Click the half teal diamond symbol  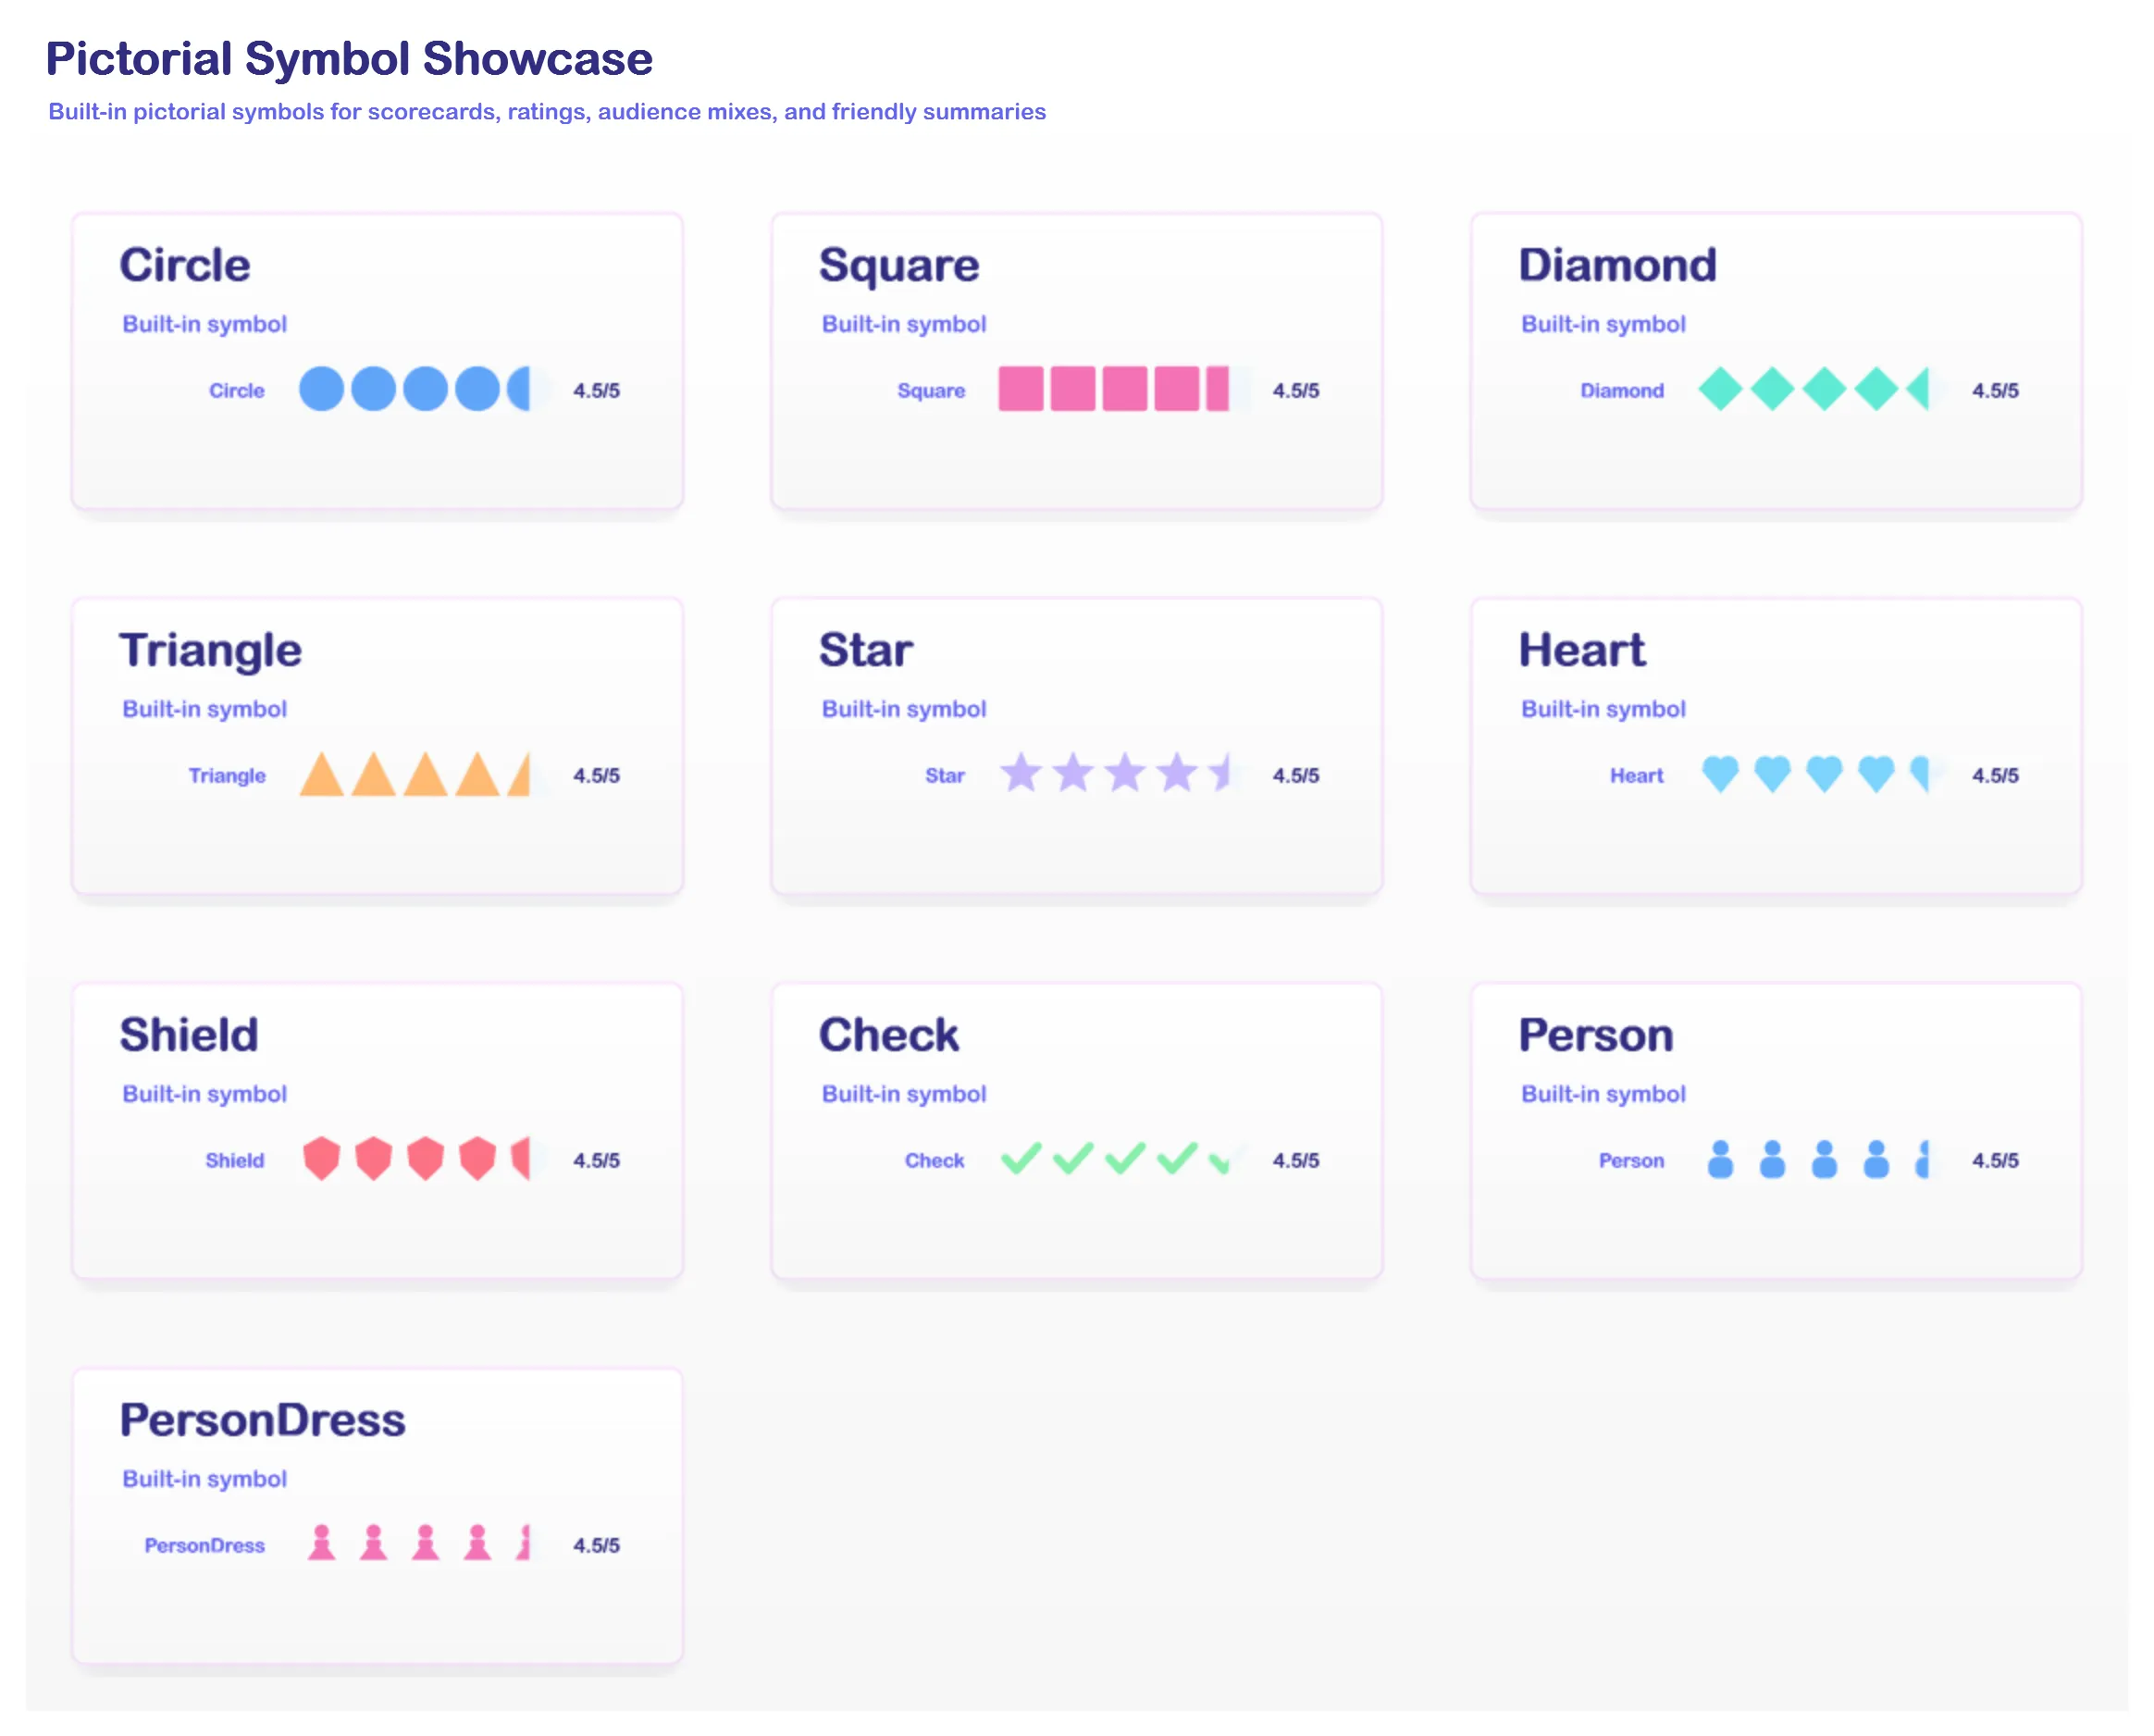1917,389
